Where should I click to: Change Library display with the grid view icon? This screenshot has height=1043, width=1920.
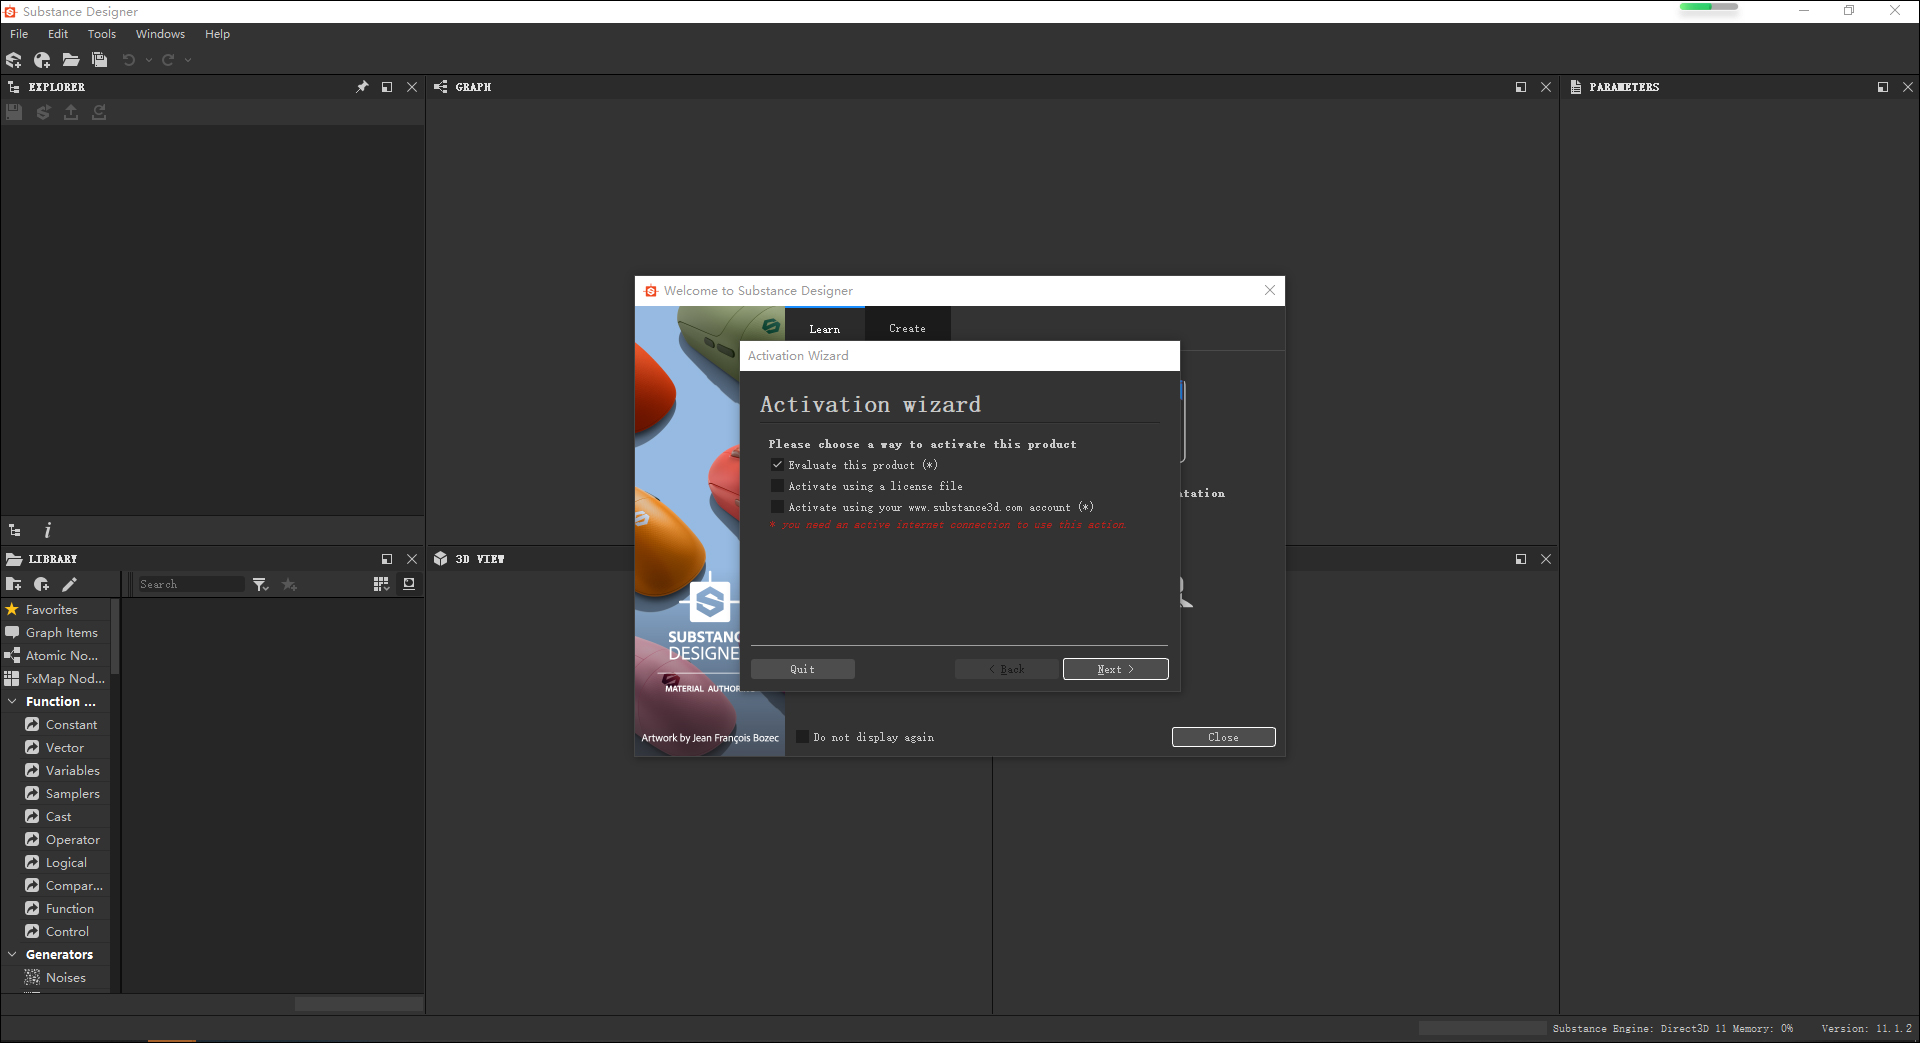pyautogui.click(x=381, y=584)
